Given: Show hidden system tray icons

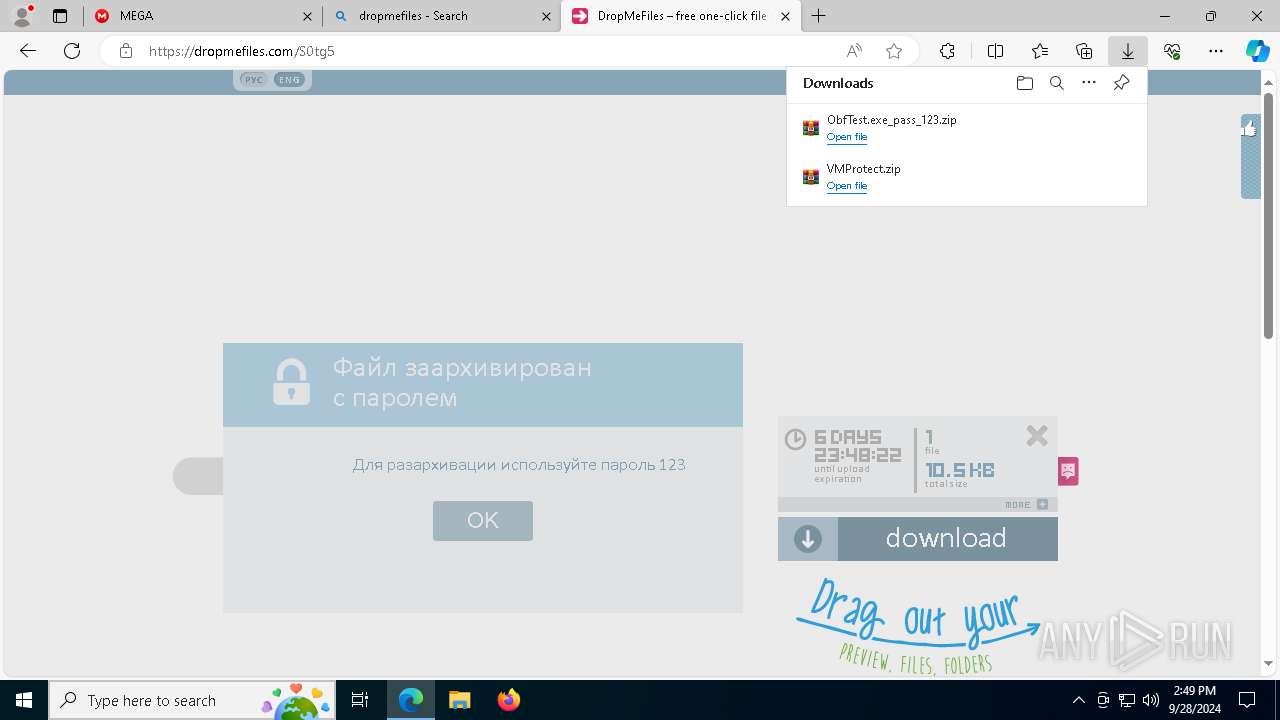Looking at the screenshot, I should point(1078,700).
